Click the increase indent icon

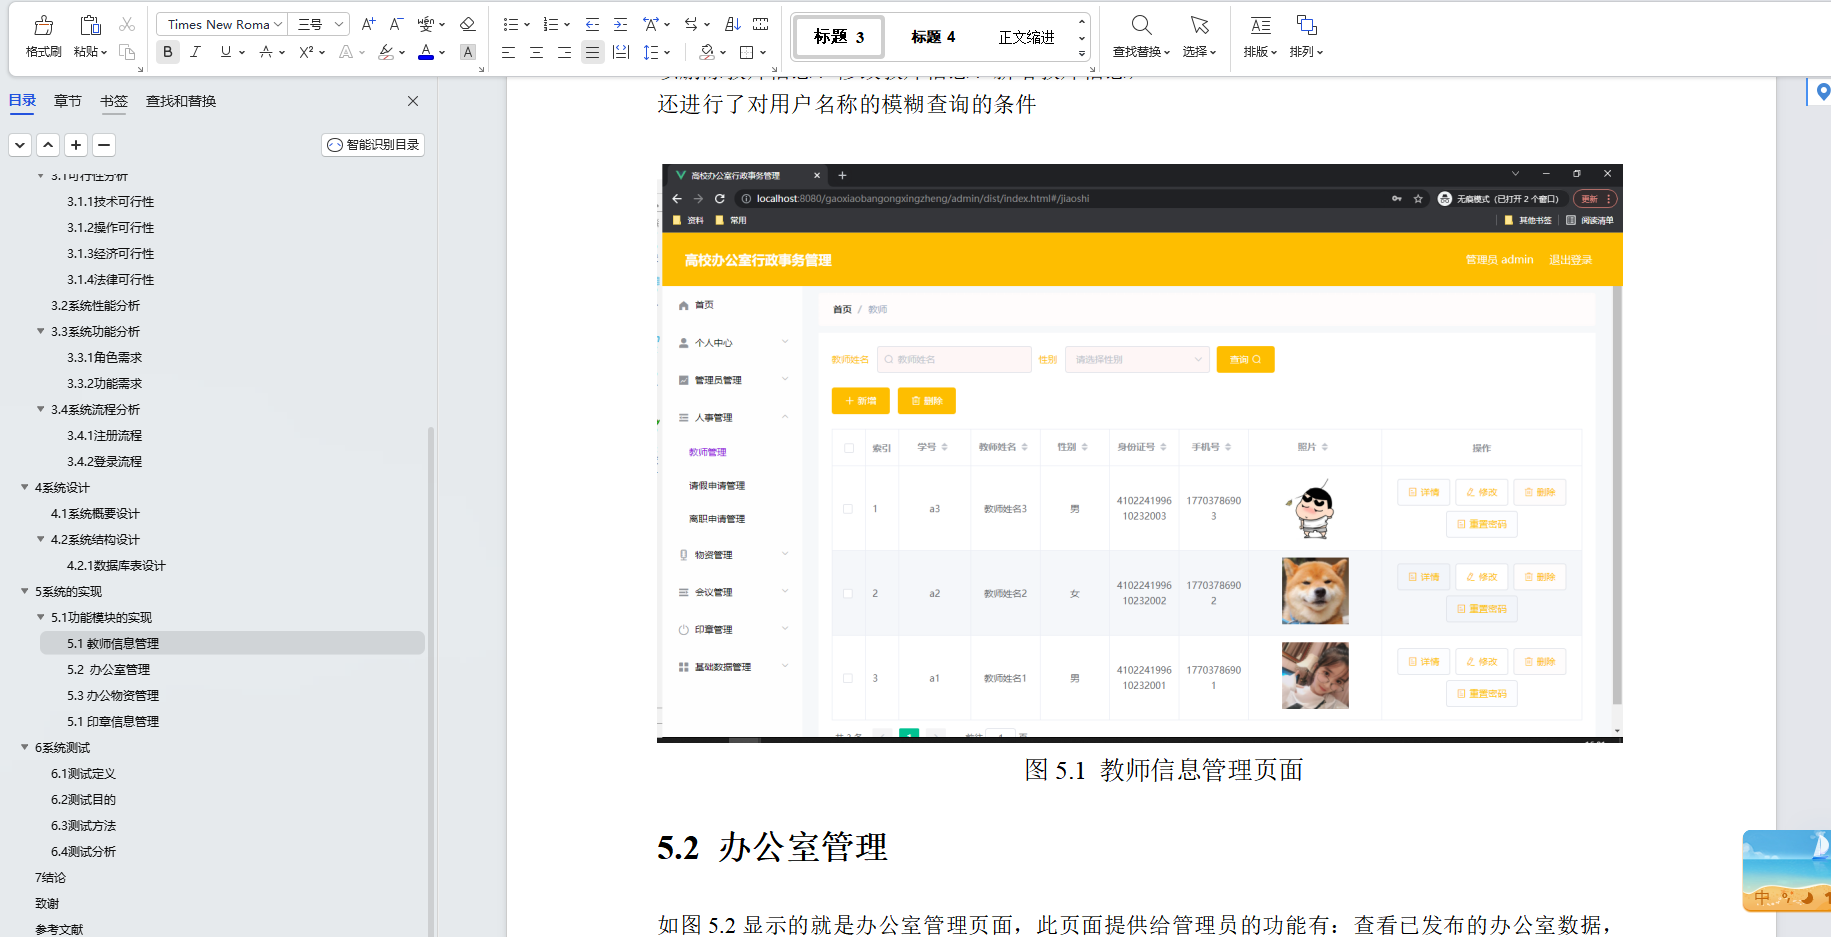coord(620,24)
